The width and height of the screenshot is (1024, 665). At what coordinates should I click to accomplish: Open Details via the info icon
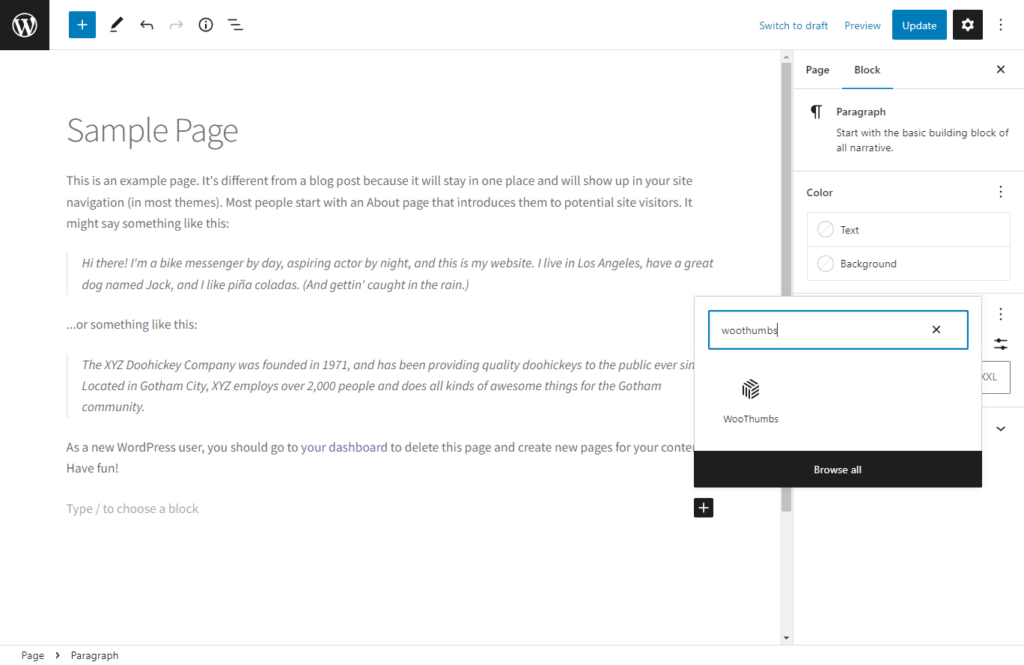click(x=205, y=24)
